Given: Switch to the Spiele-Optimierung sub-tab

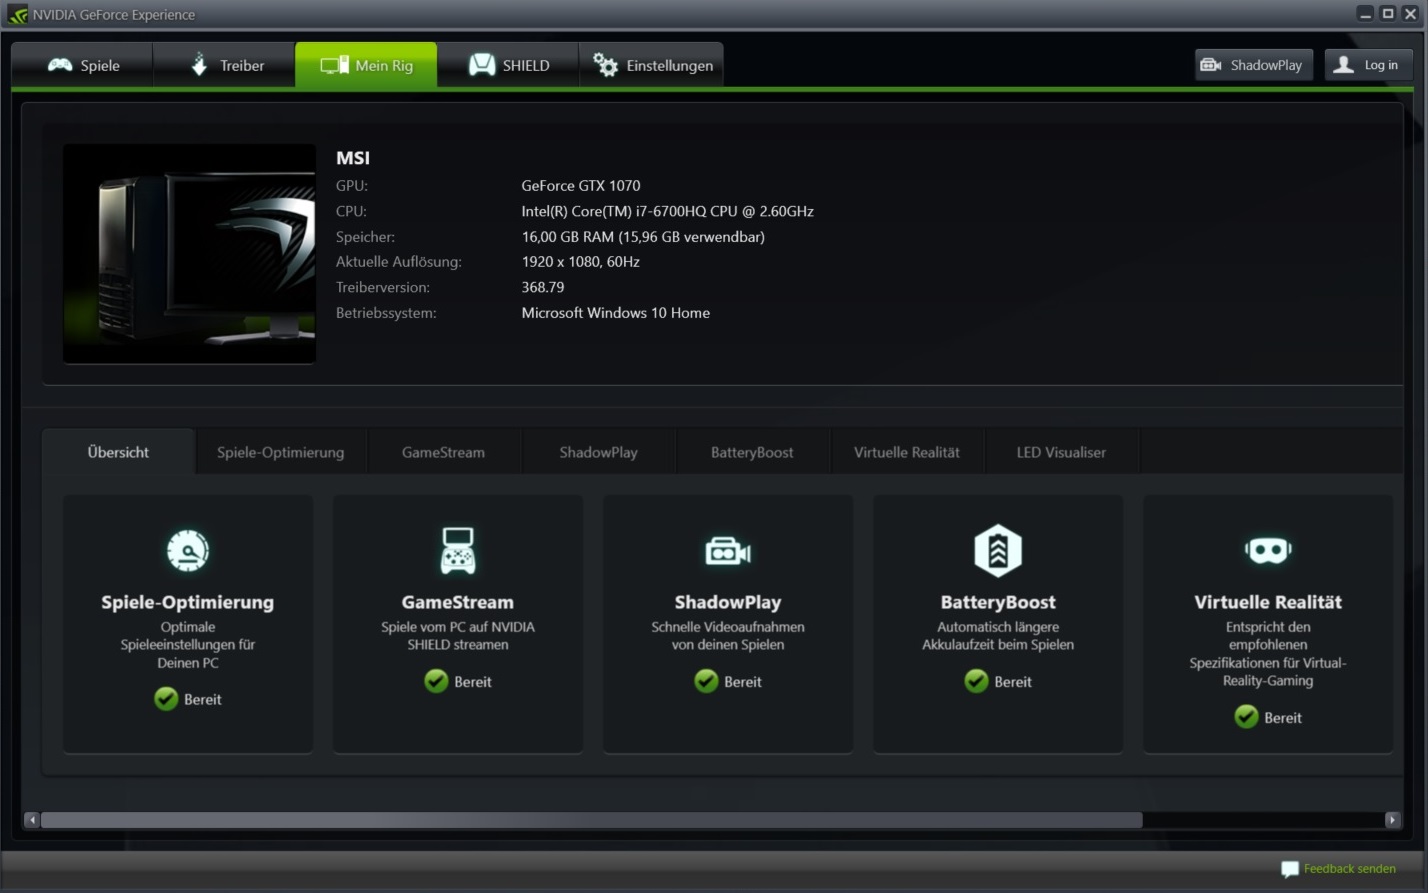Looking at the screenshot, I should click(x=280, y=452).
